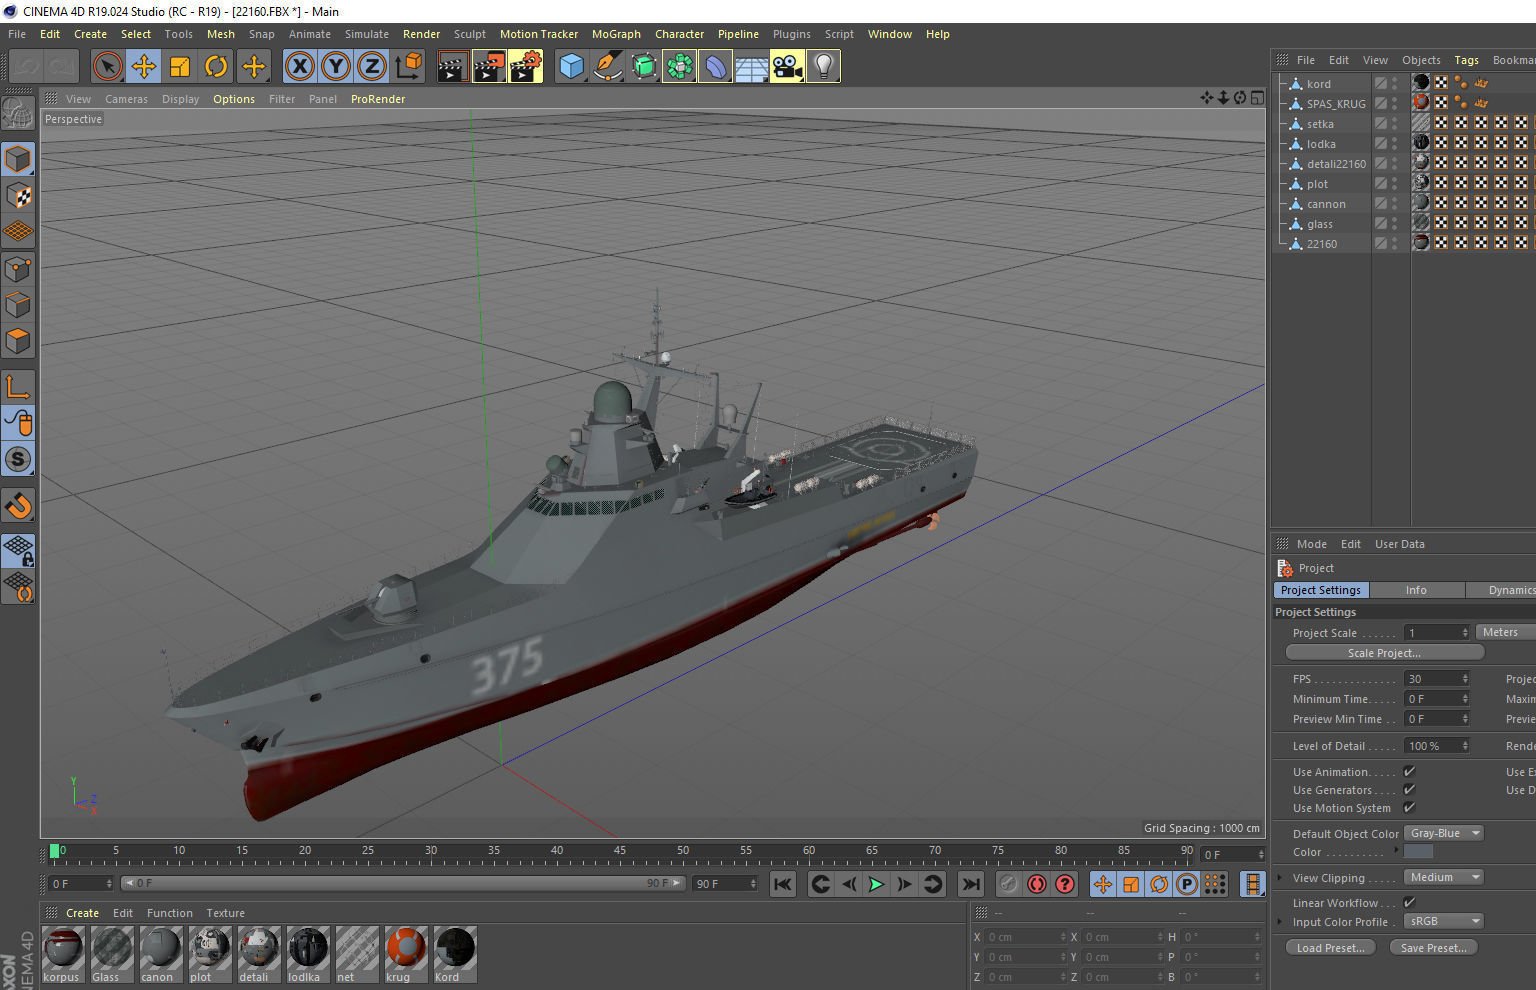Click frame 45 on the timeline ruler
The height and width of the screenshot is (990, 1536).
pos(620,851)
